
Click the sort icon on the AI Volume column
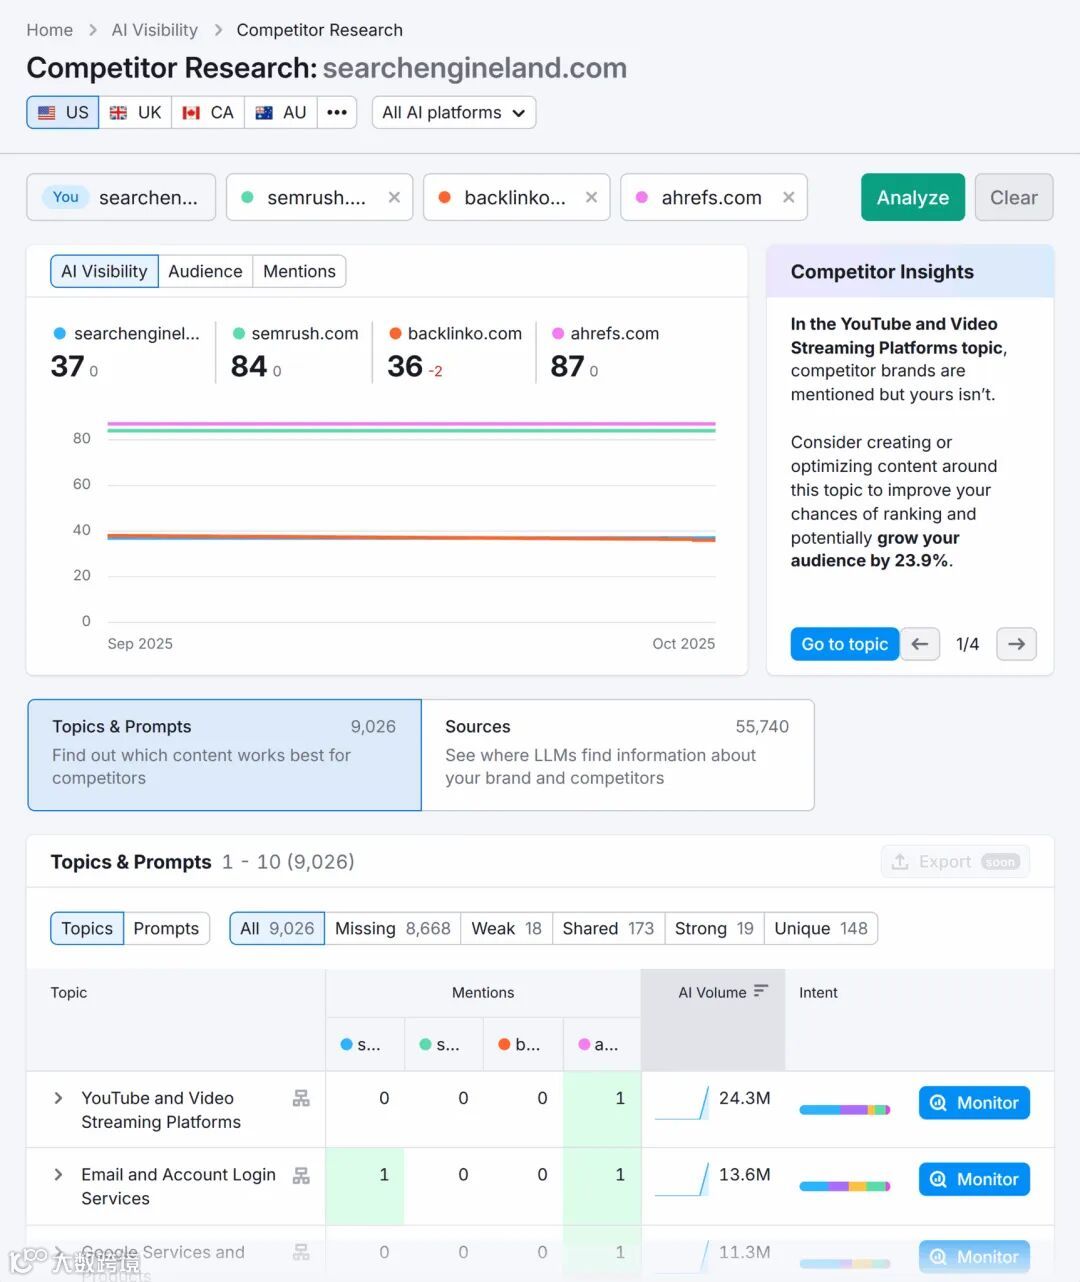[x=761, y=992]
